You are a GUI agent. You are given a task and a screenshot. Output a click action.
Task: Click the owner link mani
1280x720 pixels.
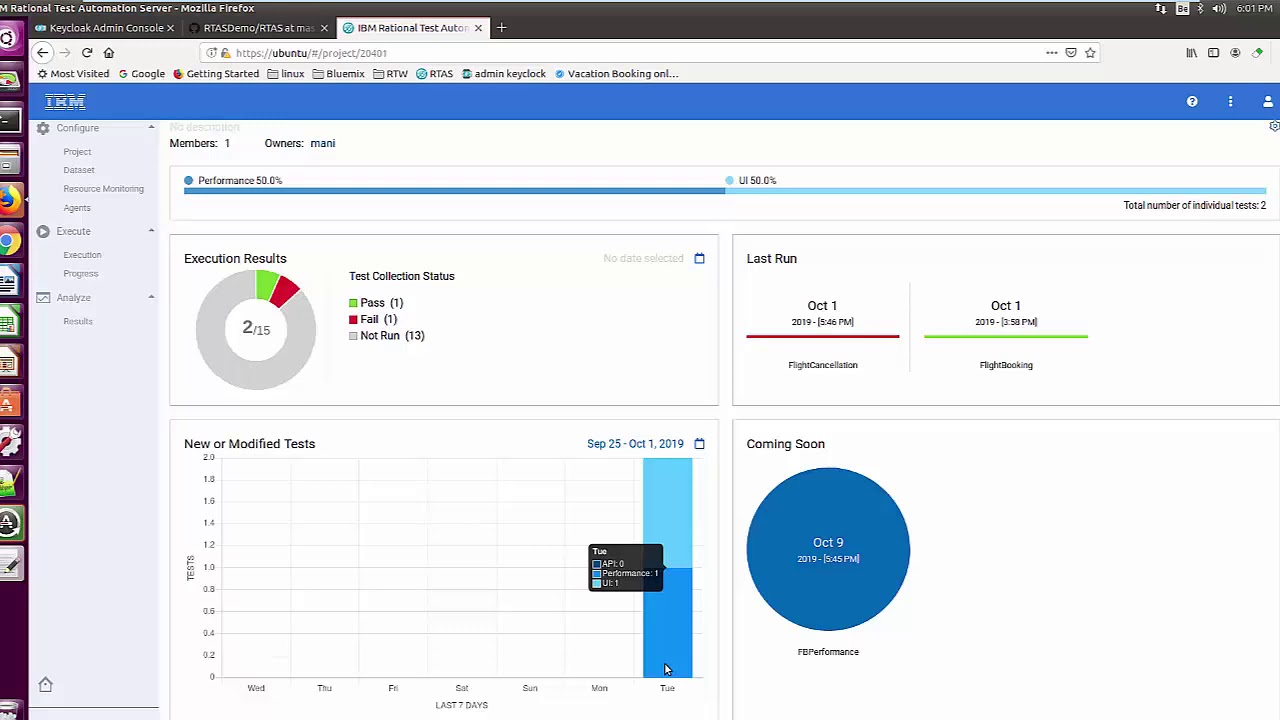coord(322,143)
